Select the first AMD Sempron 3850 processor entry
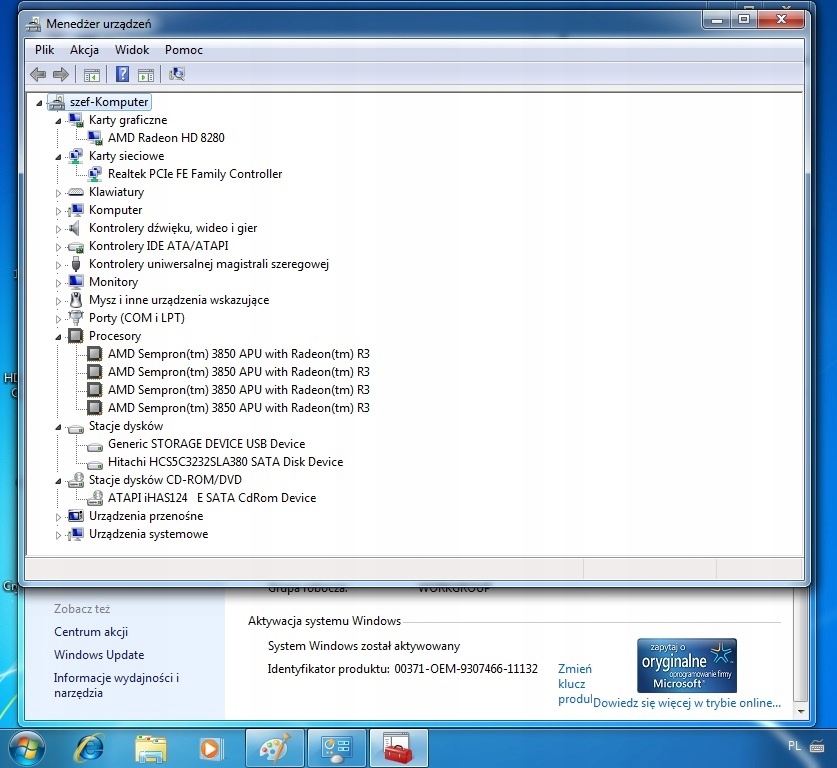Image resolution: width=837 pixels, height=768 pixels. click(x=239, y=354)
